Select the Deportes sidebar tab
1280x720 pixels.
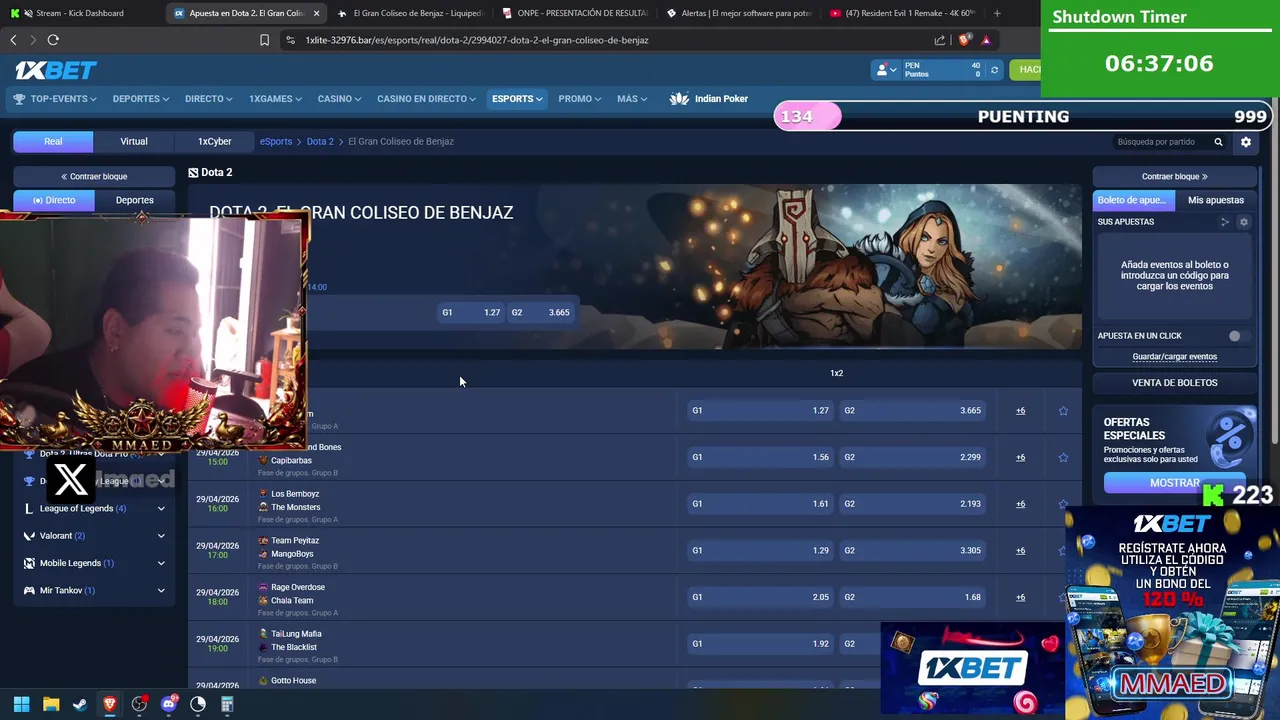tap(135, 200)
